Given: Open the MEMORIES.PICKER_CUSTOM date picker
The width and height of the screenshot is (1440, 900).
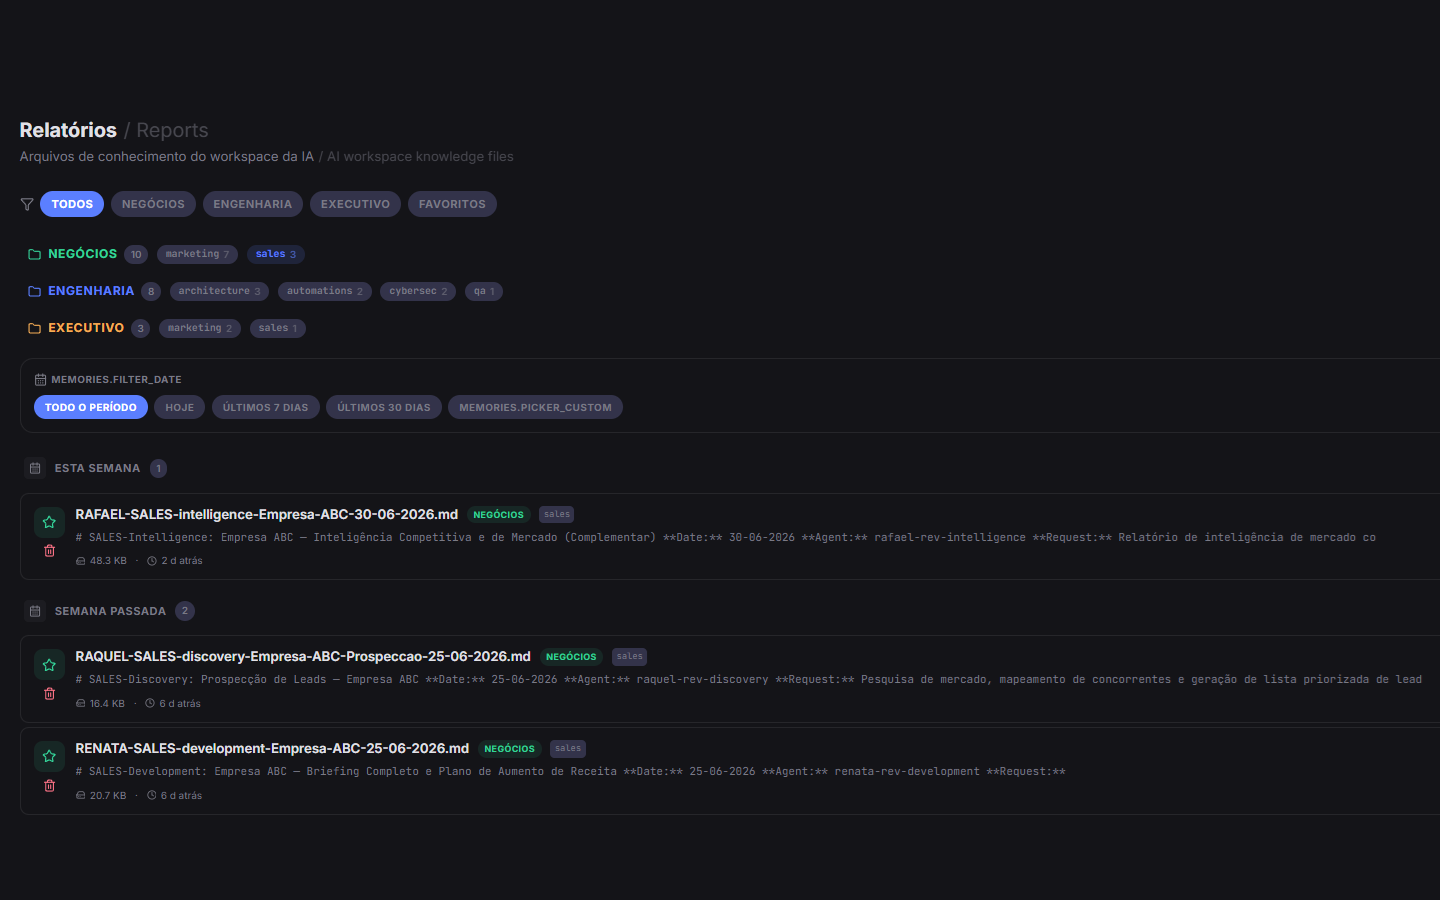Looking at the screenshot, I should [x=535, y=407].
